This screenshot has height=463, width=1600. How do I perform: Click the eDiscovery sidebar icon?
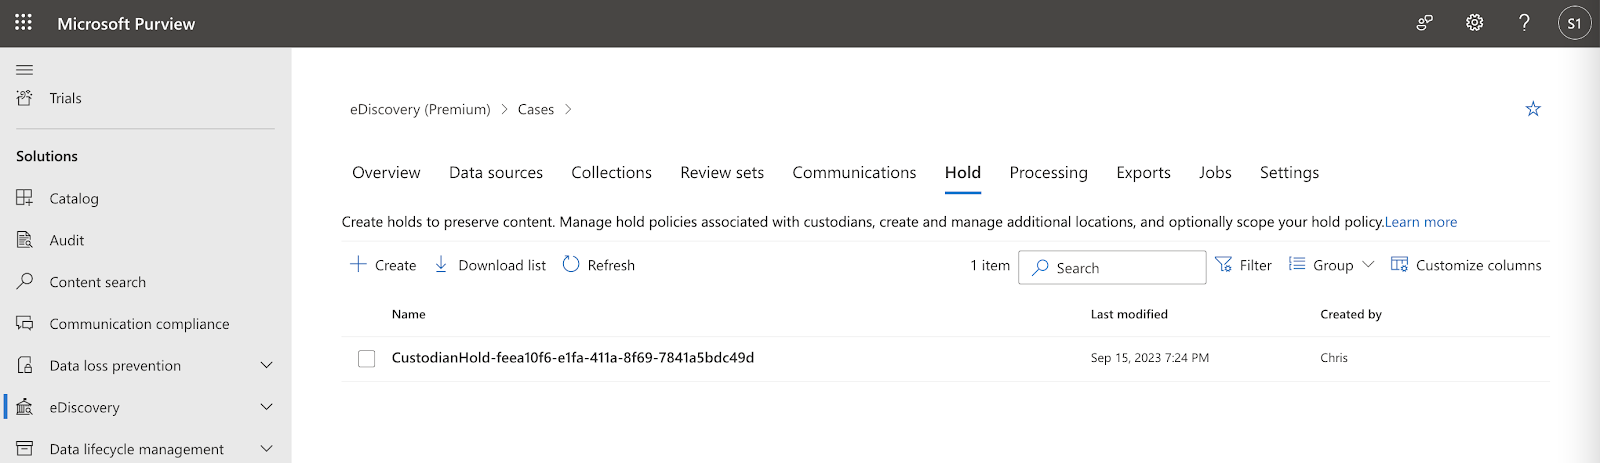(25, 407)
